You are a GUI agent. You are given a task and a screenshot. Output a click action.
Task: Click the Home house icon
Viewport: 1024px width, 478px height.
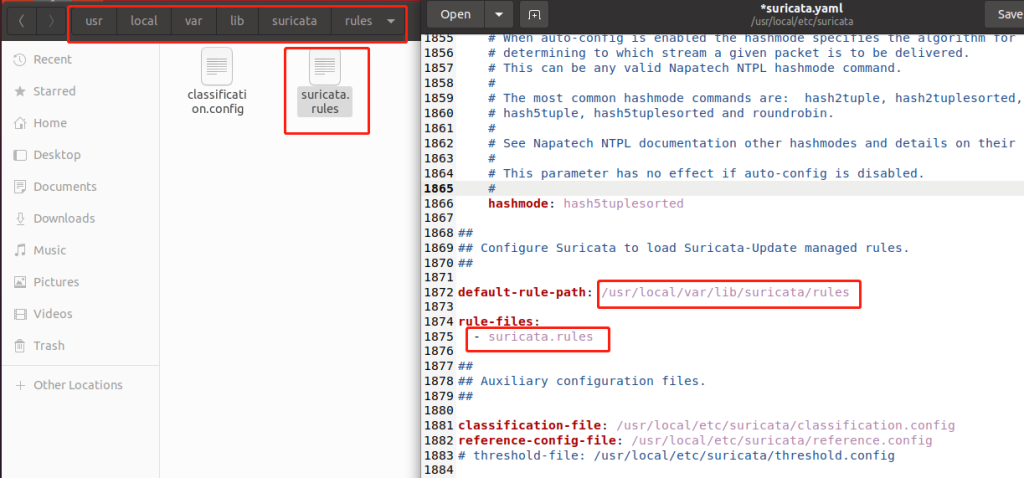point(20,123)
